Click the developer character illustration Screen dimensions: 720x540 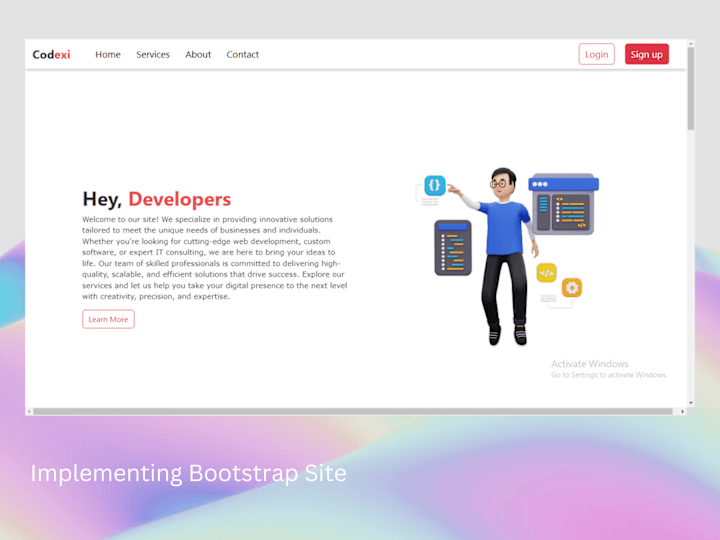click(505, 256)
